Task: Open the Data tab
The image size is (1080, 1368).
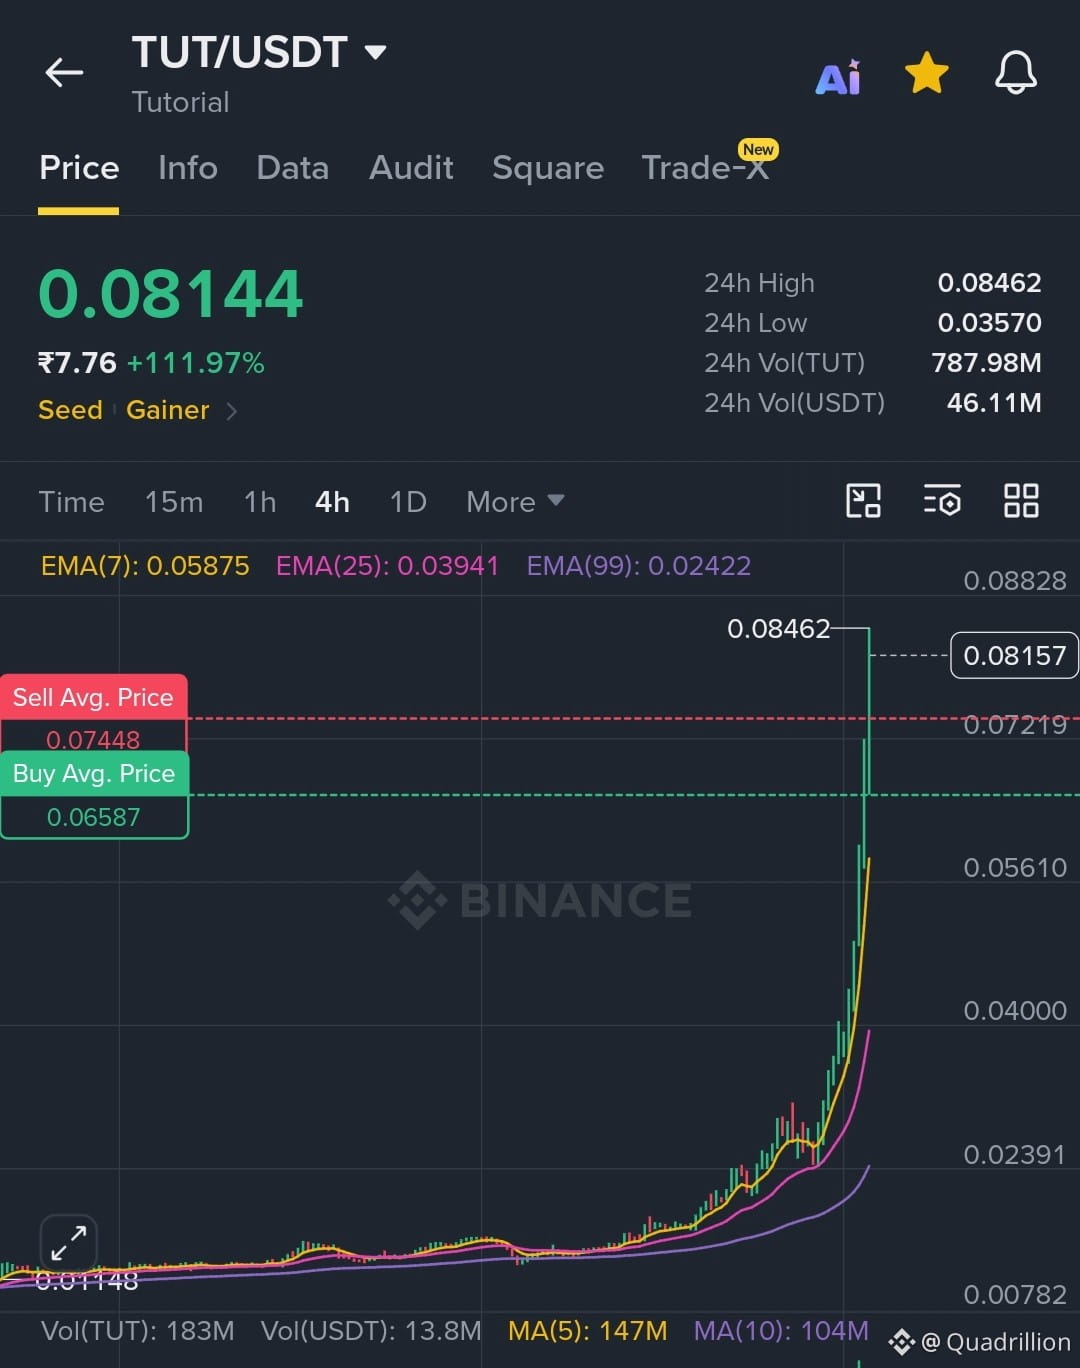Action: click(x=292, y=167)
